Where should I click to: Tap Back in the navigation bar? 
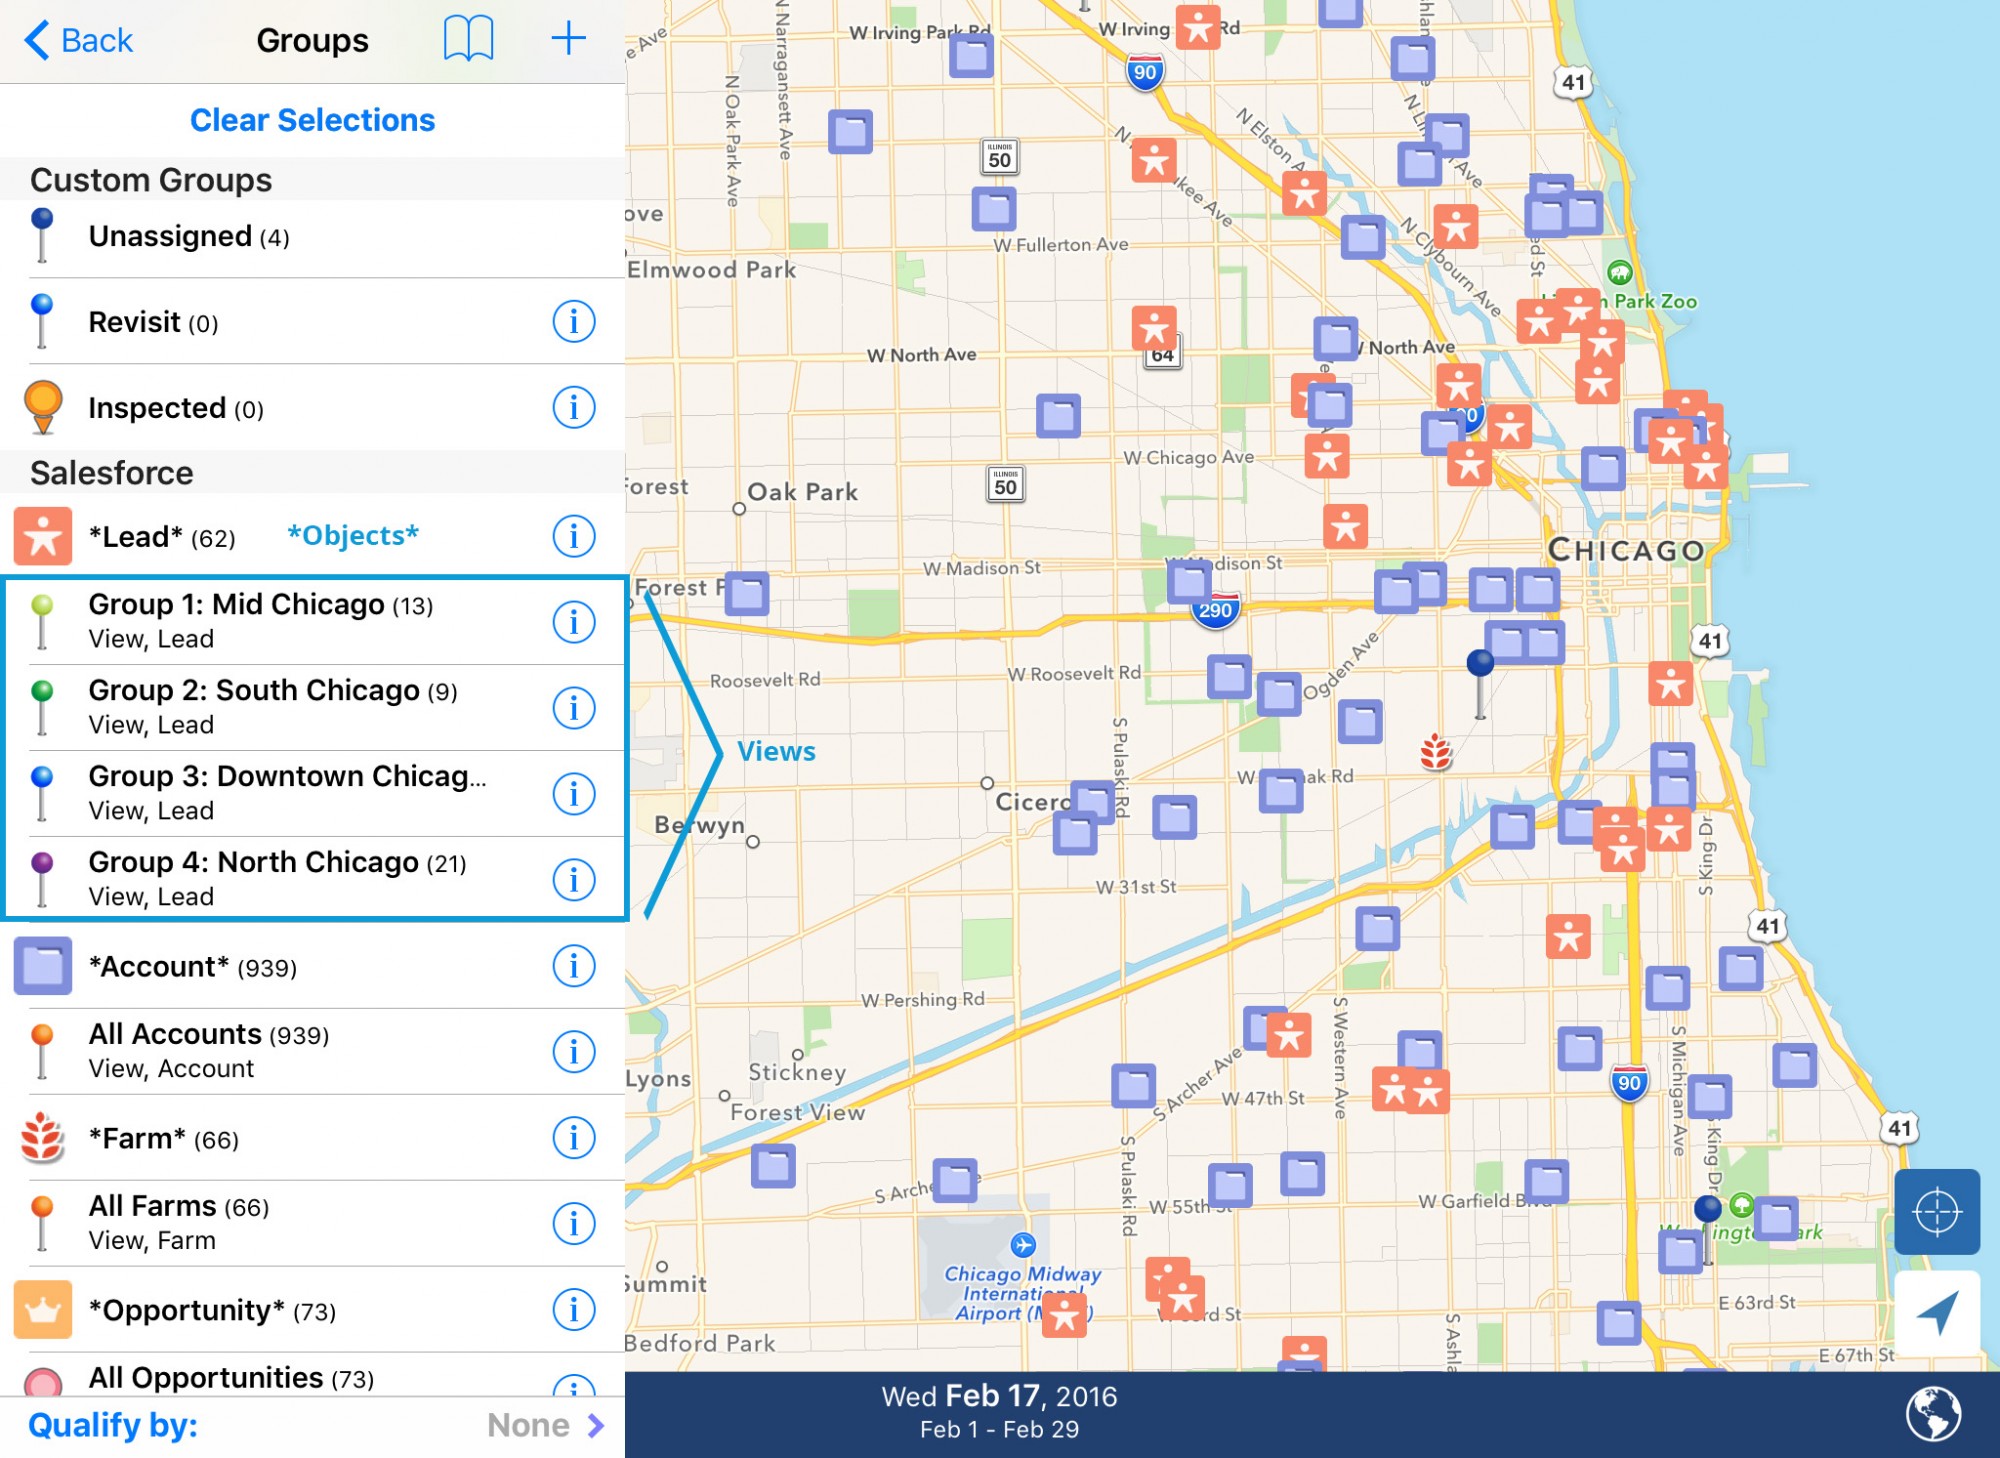[80, 39]
